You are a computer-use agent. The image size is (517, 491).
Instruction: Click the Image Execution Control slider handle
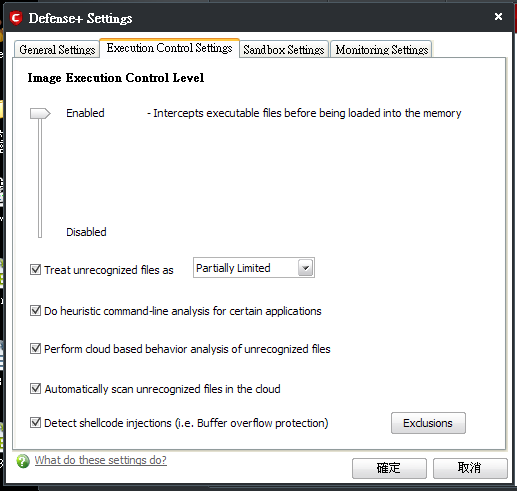tap(40, 113)
